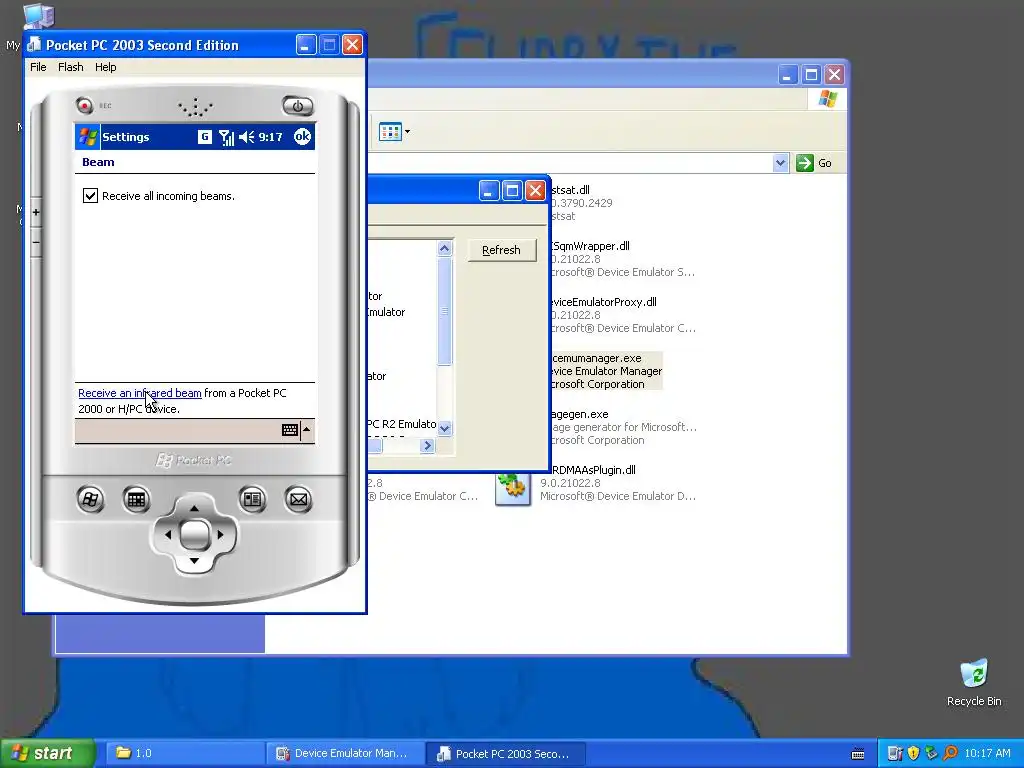Push the volume up plus side button
Viewport: 1024px width, 768px height.
tap(36, 212)
